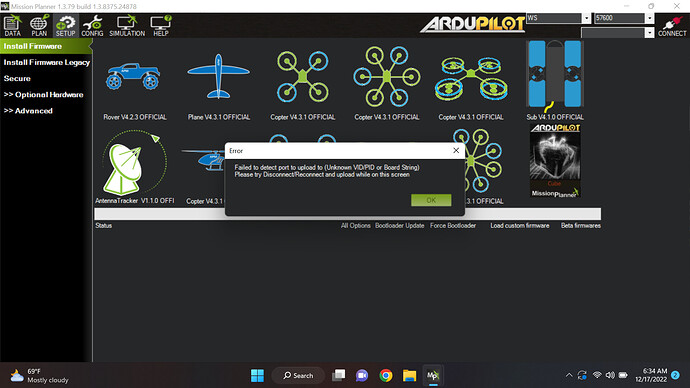Click the Beta firmwares link
Image resolution: width=690 pixels, height=388 pixels.
click(x=580, y=226)
